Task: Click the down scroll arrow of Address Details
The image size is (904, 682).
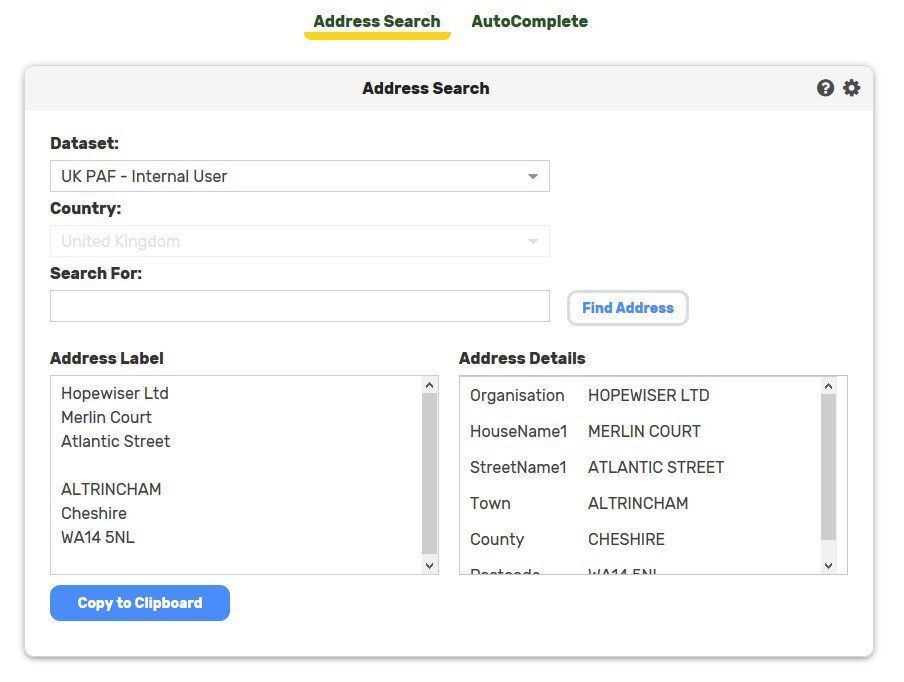Action: click(x=828, y=565)
